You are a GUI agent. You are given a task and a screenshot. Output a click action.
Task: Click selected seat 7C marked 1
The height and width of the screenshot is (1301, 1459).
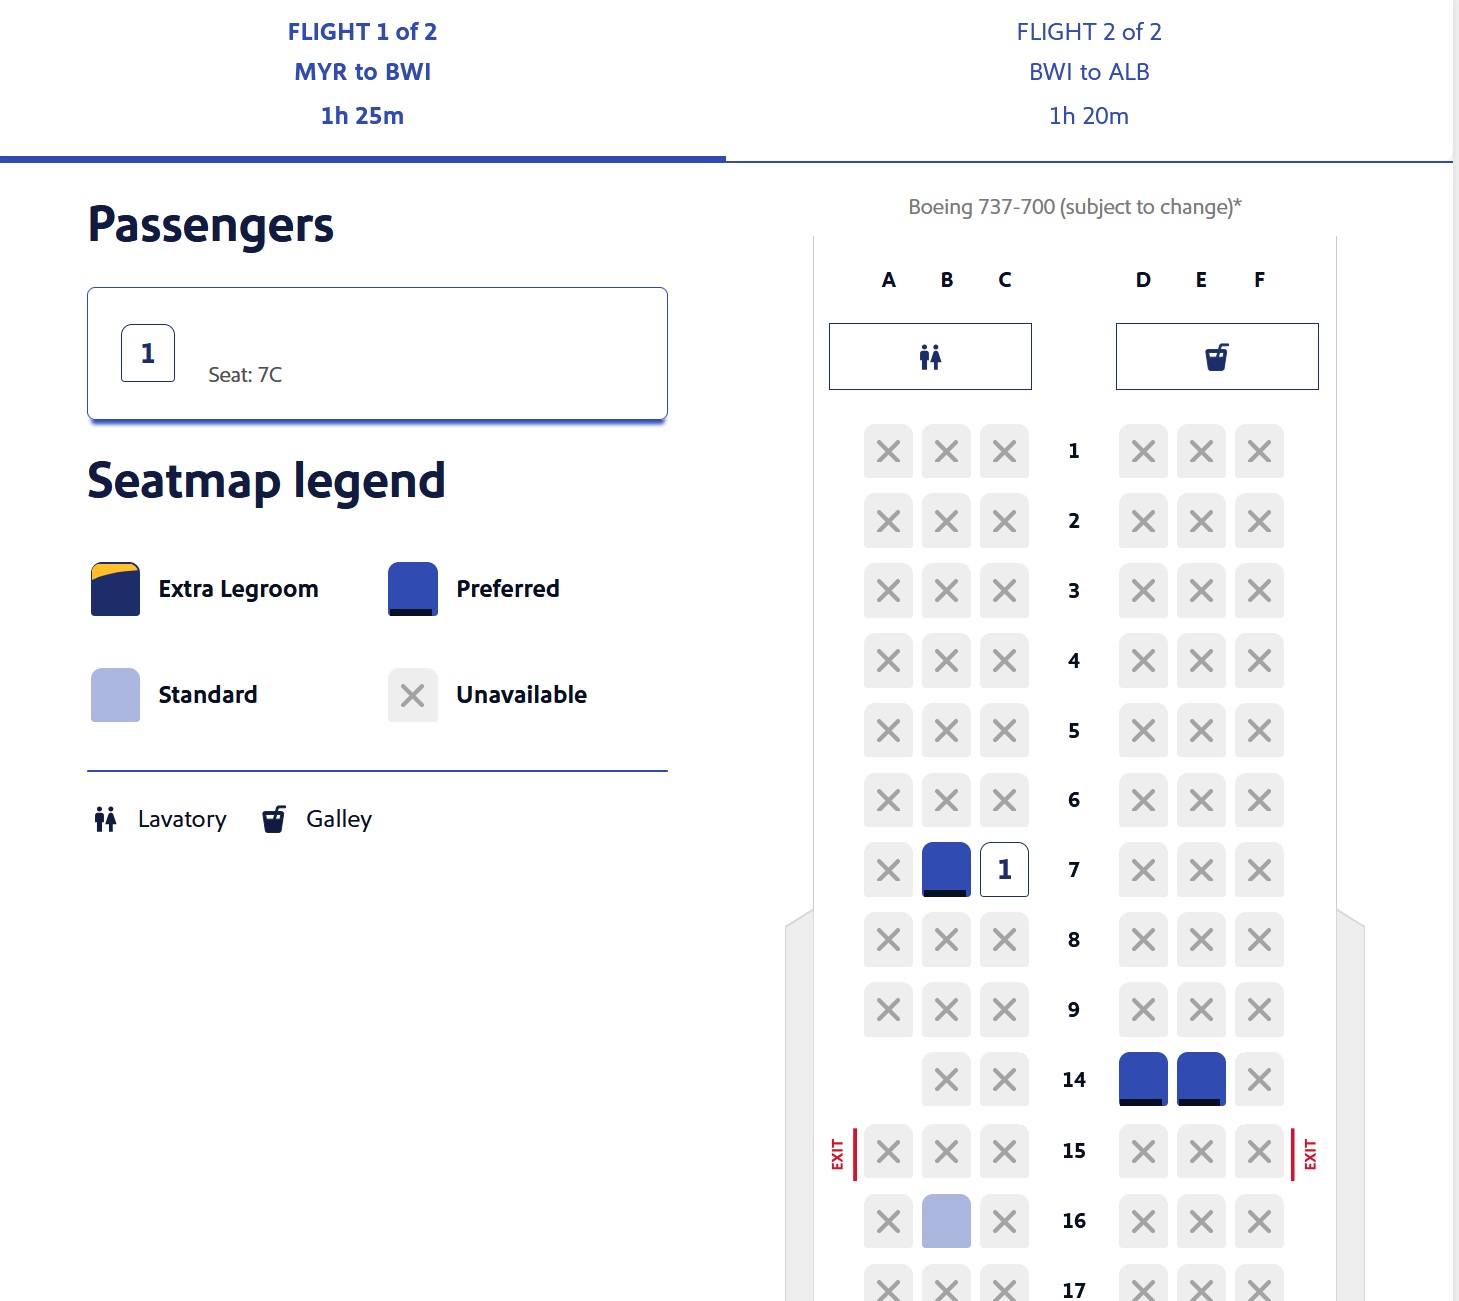click(x=1004, y=869)
